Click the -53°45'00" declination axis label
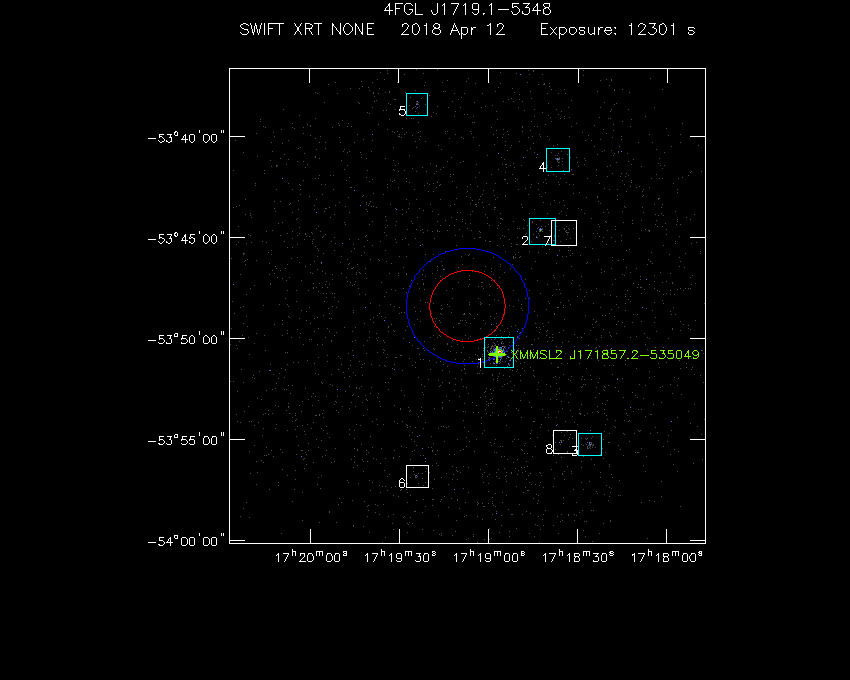Viewport: 850px width, 680px height. point(186,239)
